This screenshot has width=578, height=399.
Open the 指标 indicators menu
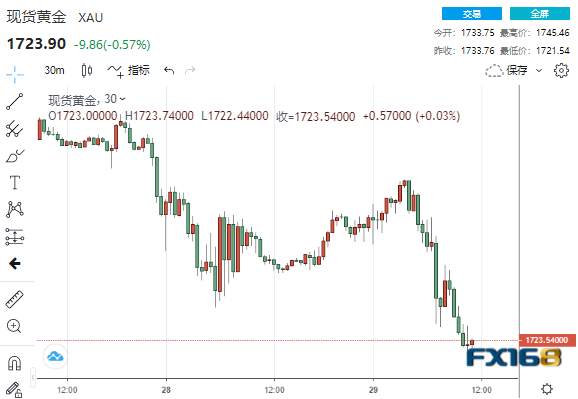click(x=129, y=70)
